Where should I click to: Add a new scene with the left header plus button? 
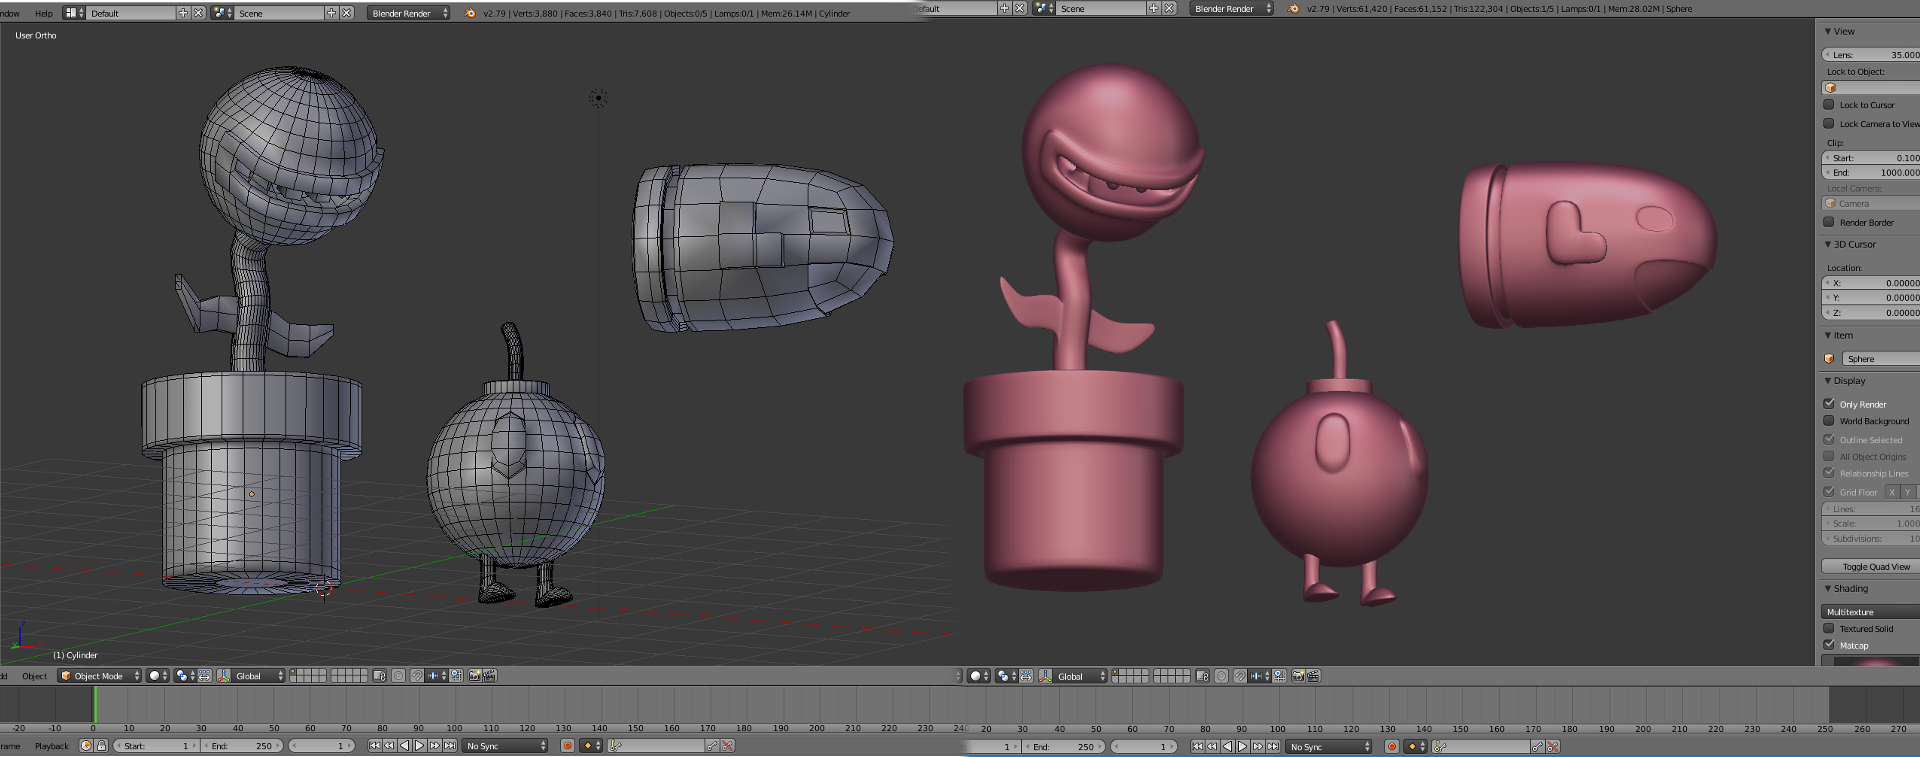[x=331, y=13]
